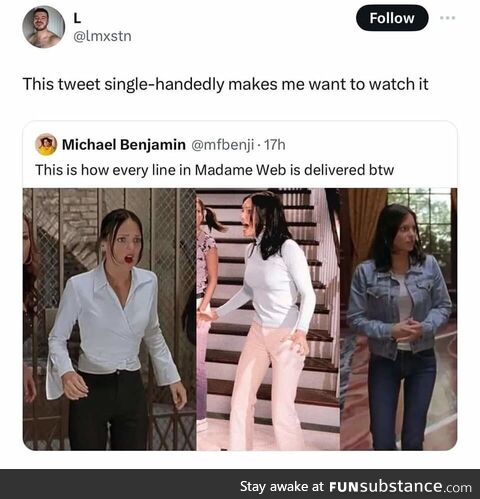Viewport: 480px width, 499px height.
Task: Visit the @lmxstn handle
Action: click(102, 36)
